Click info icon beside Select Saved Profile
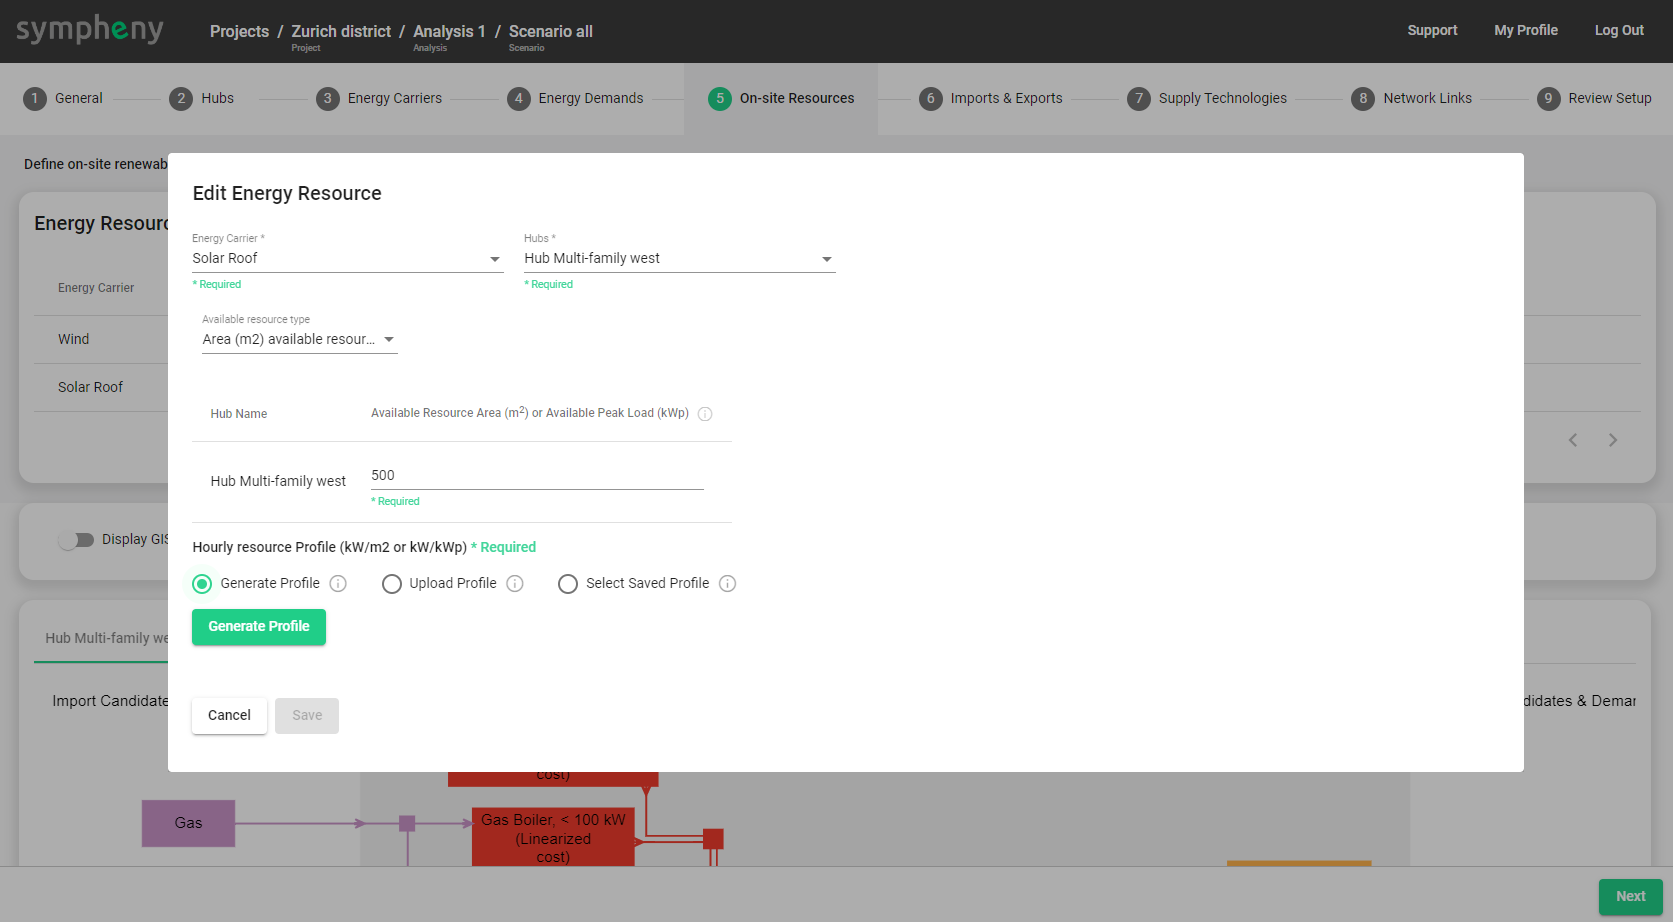This screenshot has height=922, width=1673. [728, 584]
